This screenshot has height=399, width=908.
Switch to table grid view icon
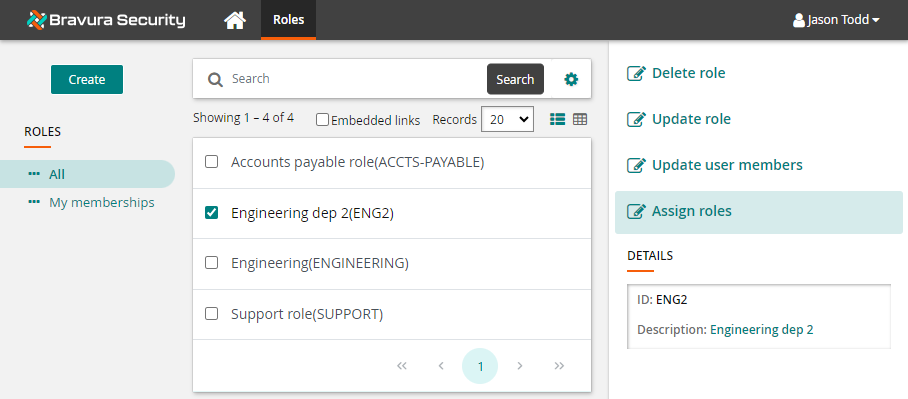580,119
